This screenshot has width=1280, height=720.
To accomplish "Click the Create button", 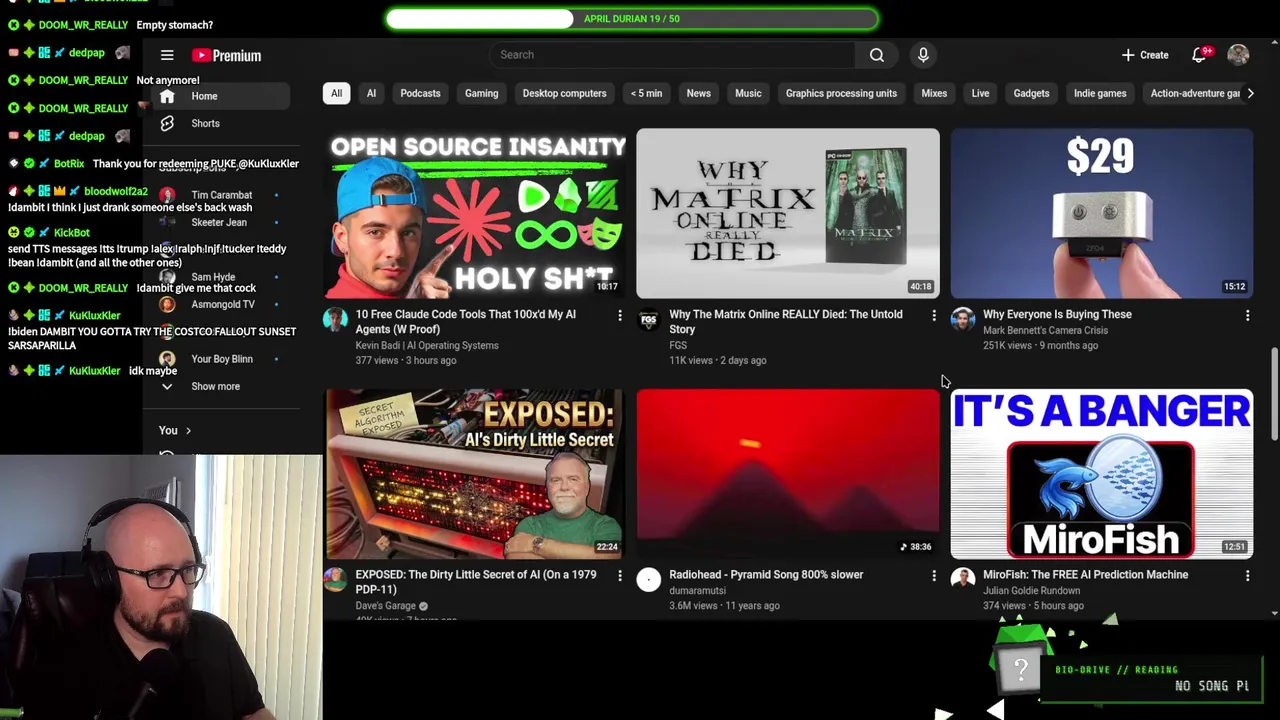I will [1145, 55].
